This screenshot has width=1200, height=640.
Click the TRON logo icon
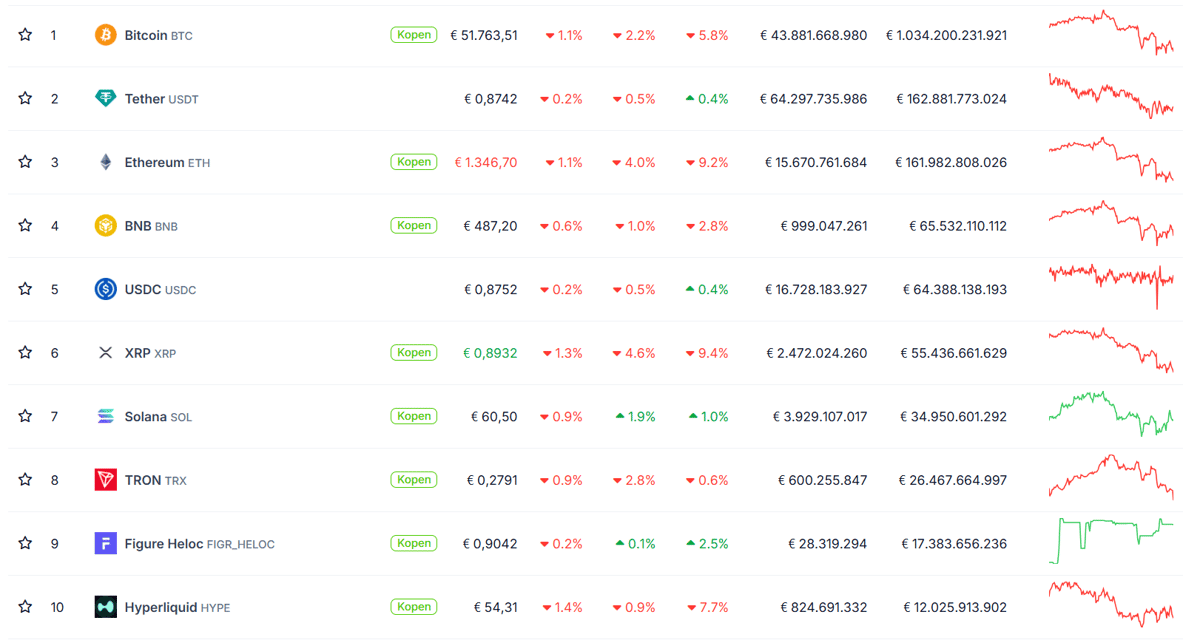click(105, 479)
